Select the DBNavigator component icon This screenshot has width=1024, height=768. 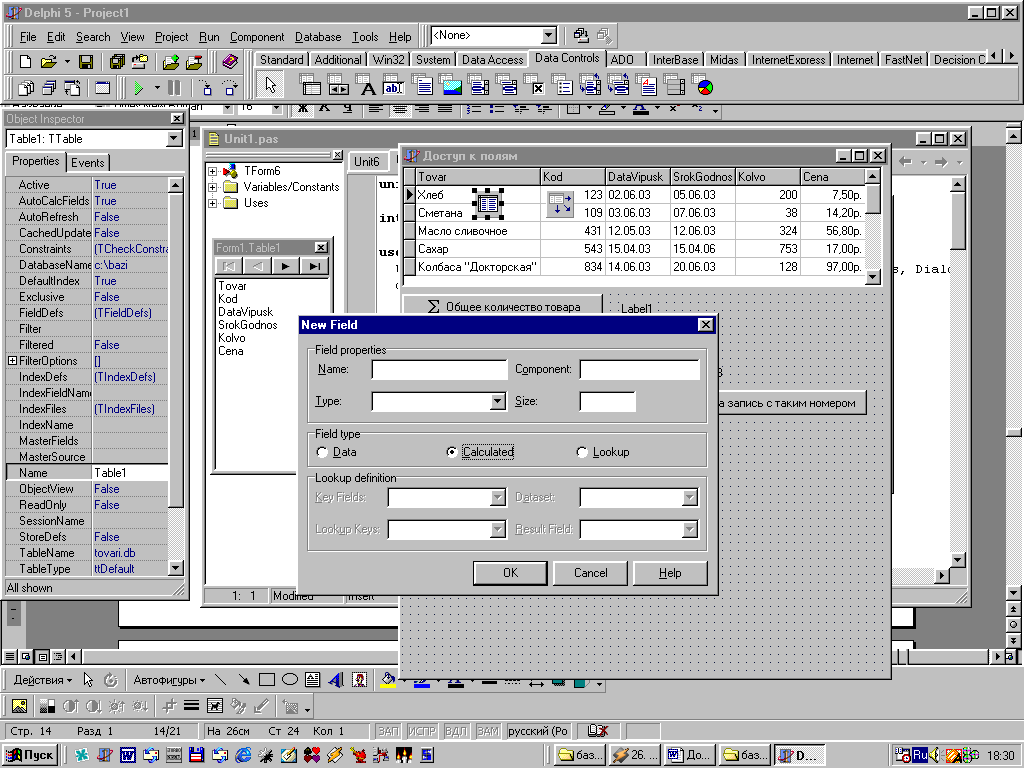click(338, 85)
